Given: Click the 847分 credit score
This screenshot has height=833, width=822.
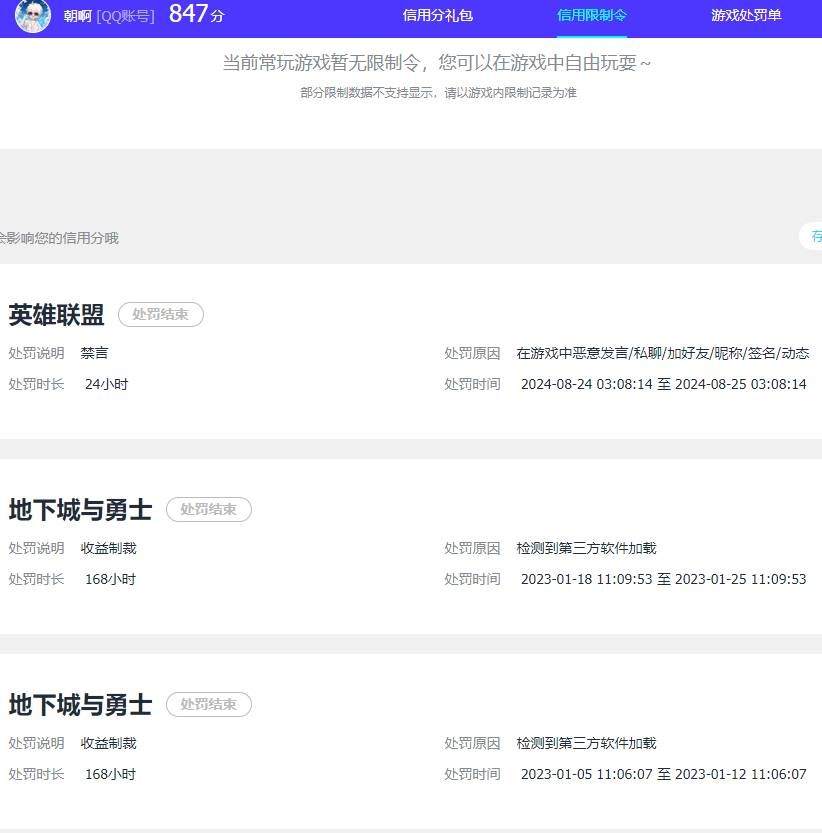Looking at the screenshot, I should (x=196, y=14).
